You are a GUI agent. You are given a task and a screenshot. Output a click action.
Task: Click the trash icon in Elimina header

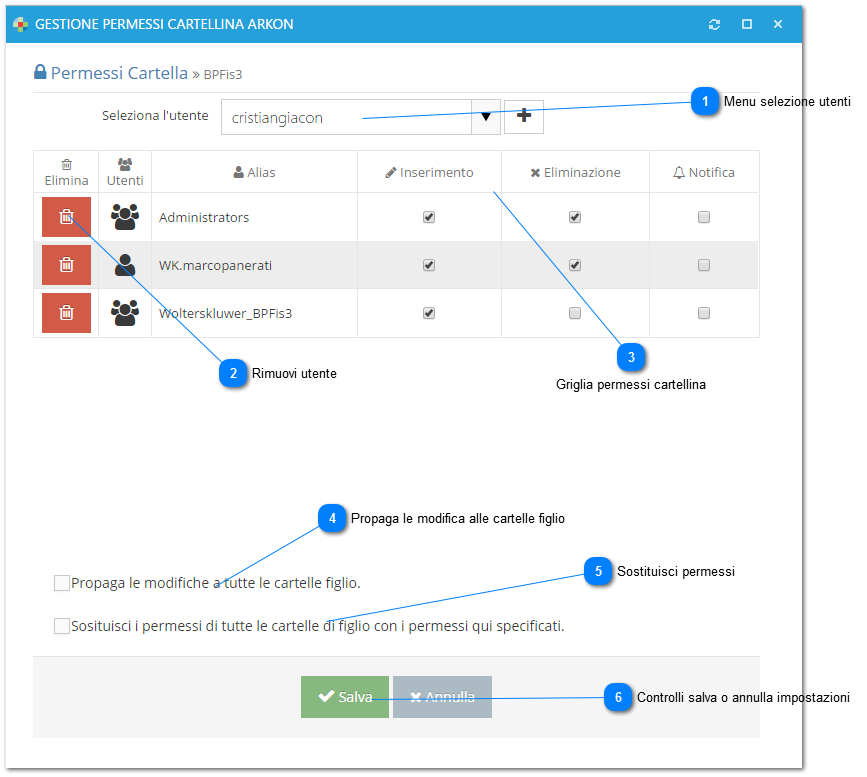coord(66,164)
